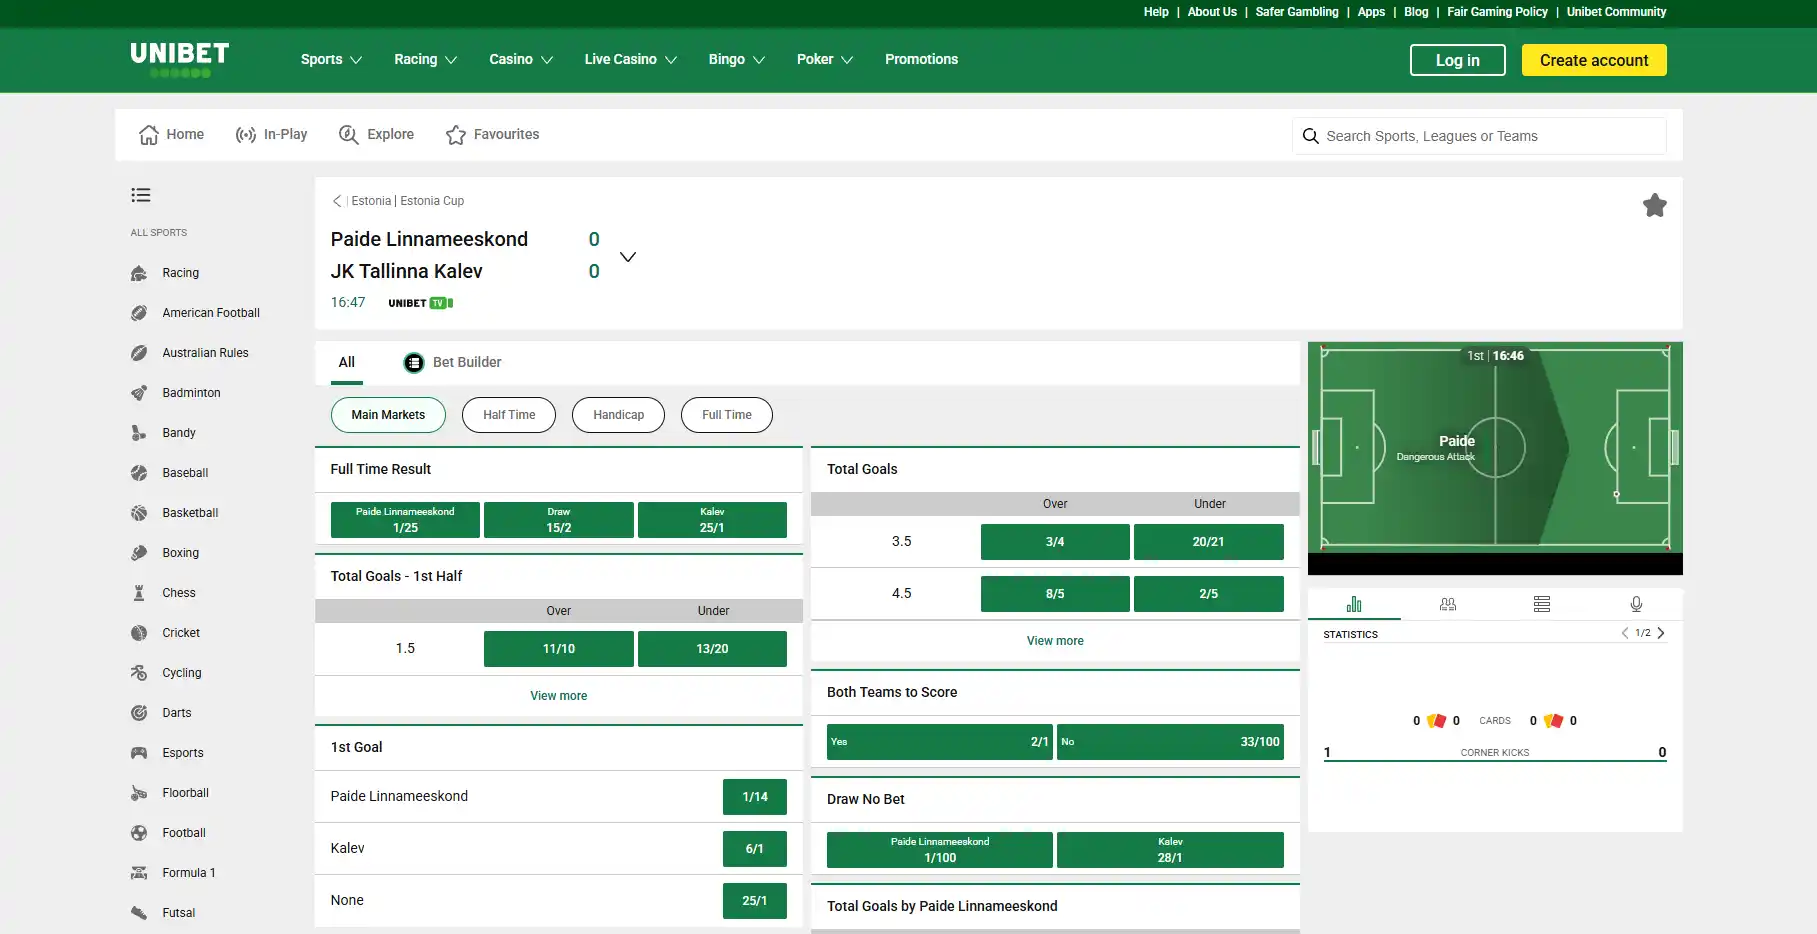Click the Unibet TV stream icon

(421, 303)
